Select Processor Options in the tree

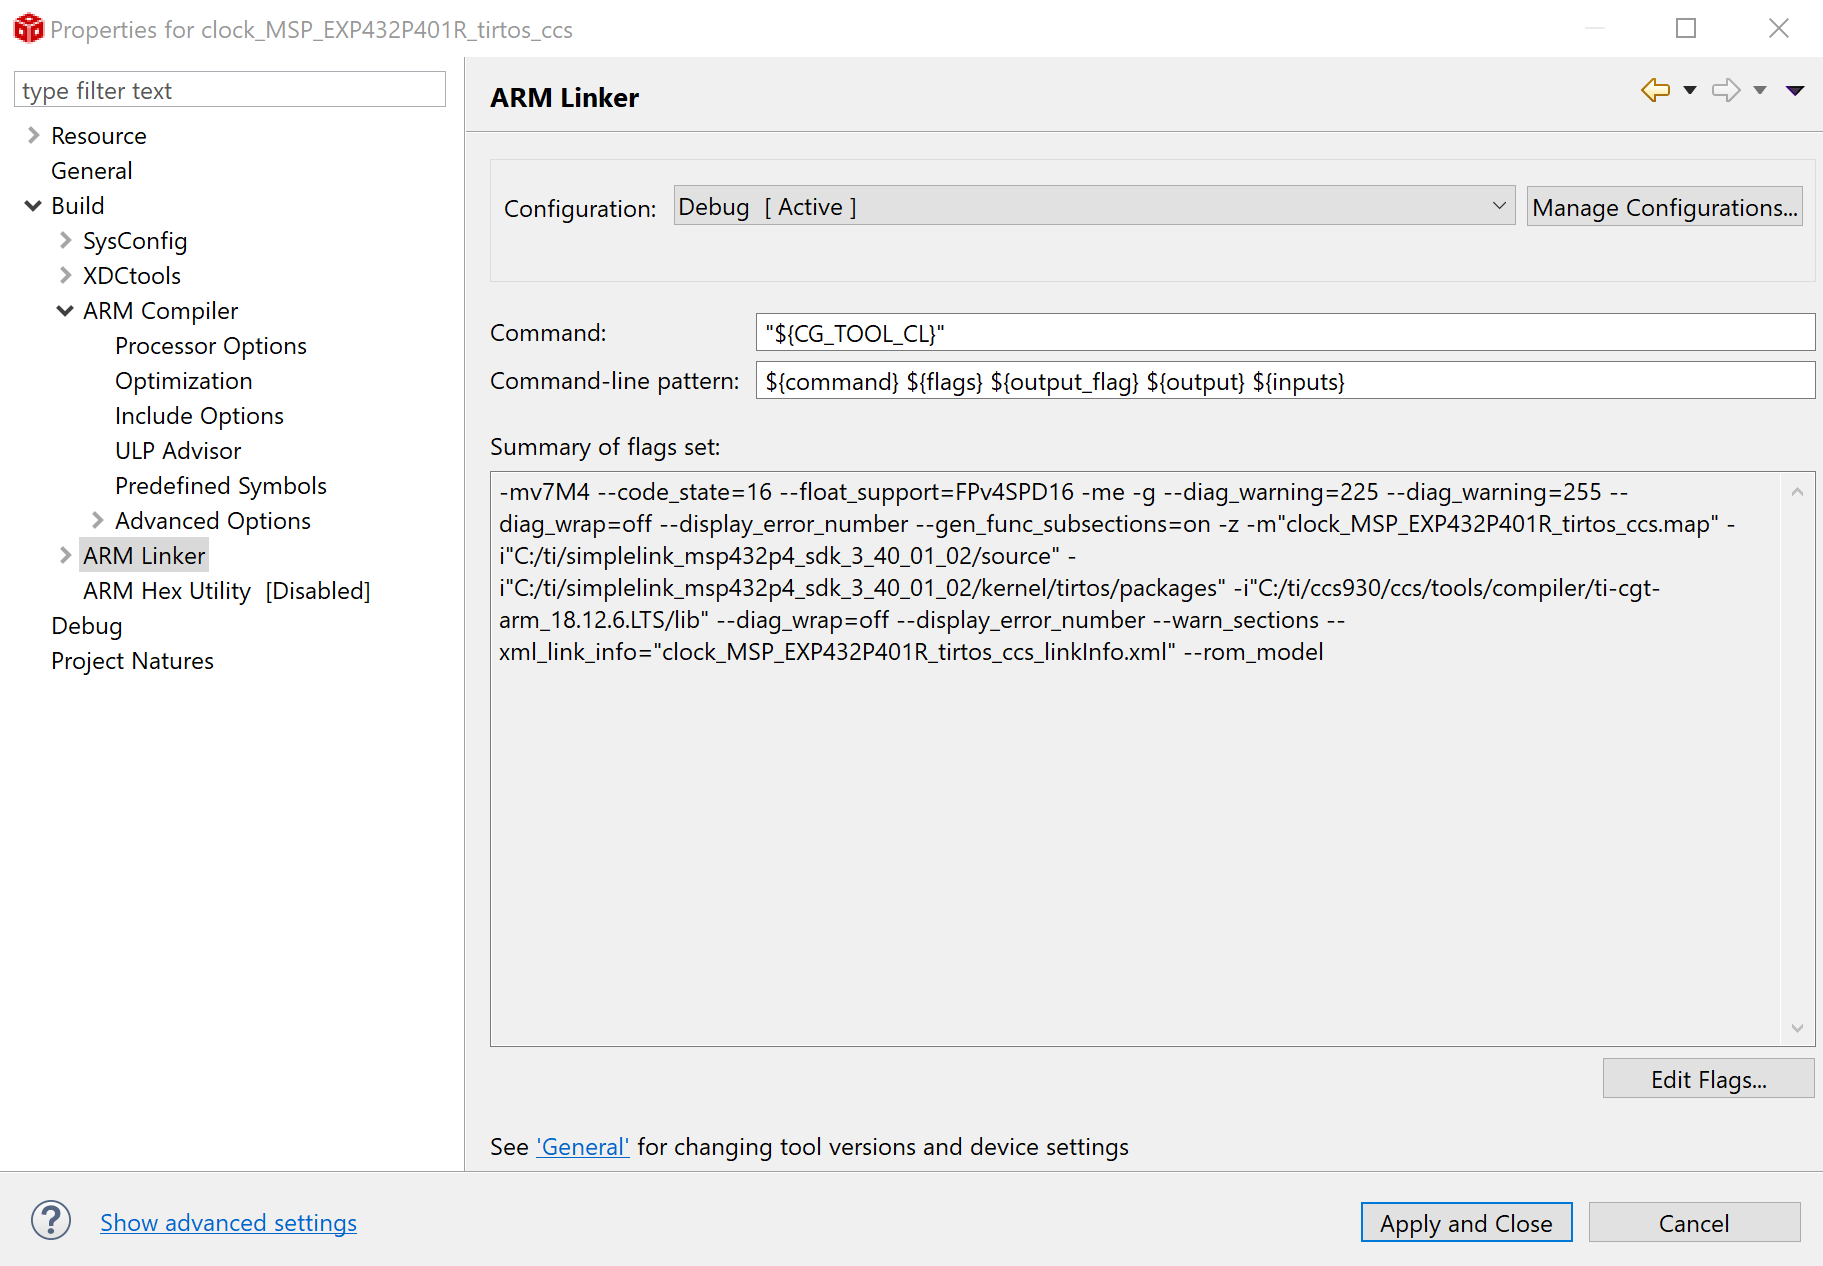tap(210, 345)
